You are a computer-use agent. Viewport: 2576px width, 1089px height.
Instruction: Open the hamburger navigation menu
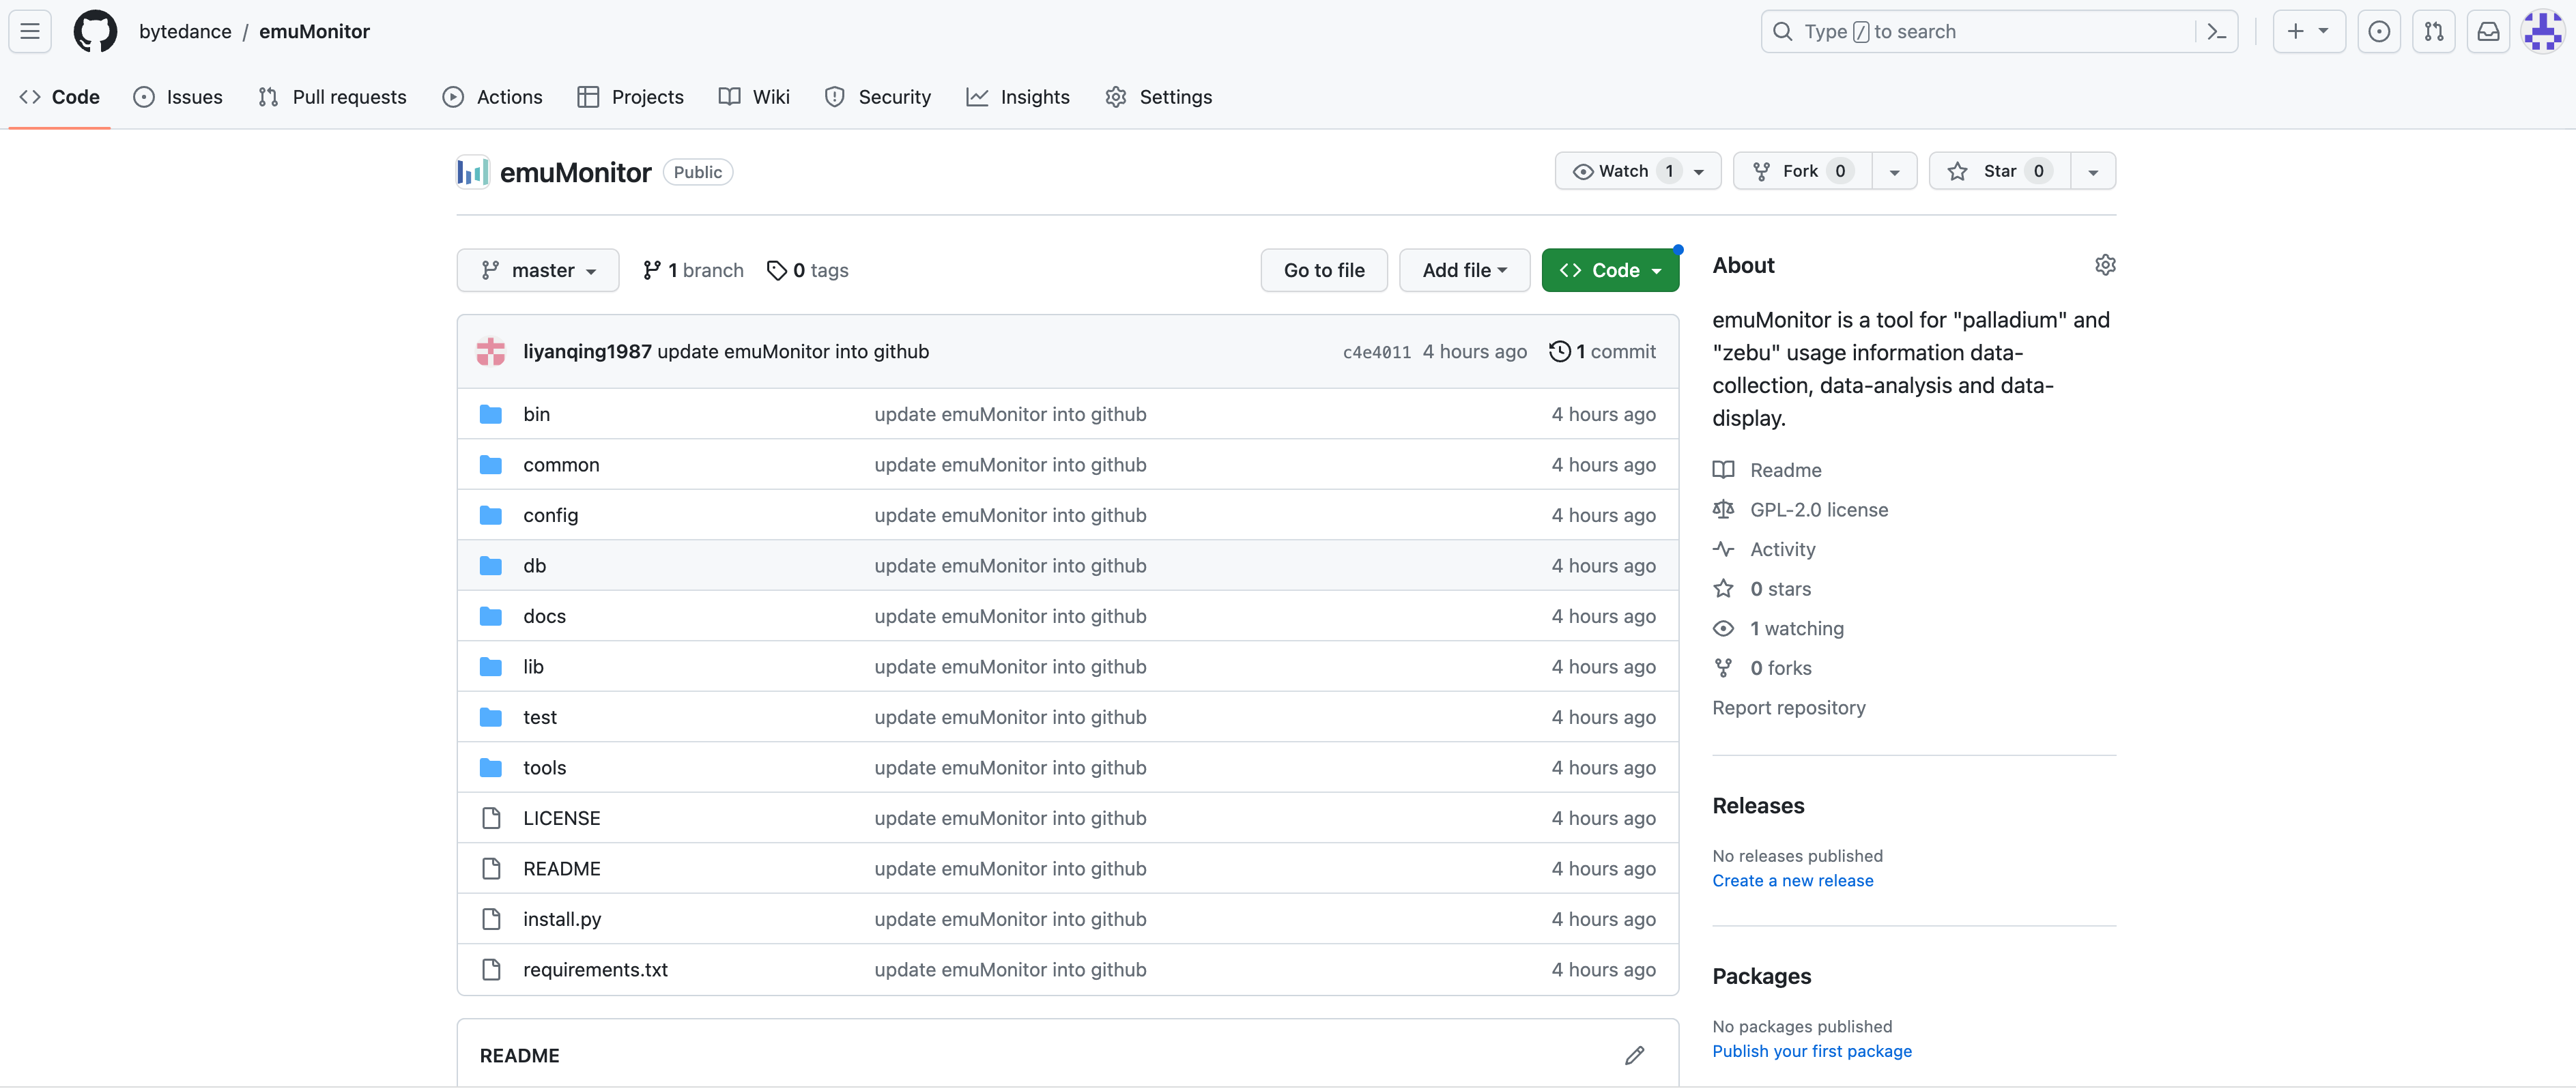click(30, 31)
